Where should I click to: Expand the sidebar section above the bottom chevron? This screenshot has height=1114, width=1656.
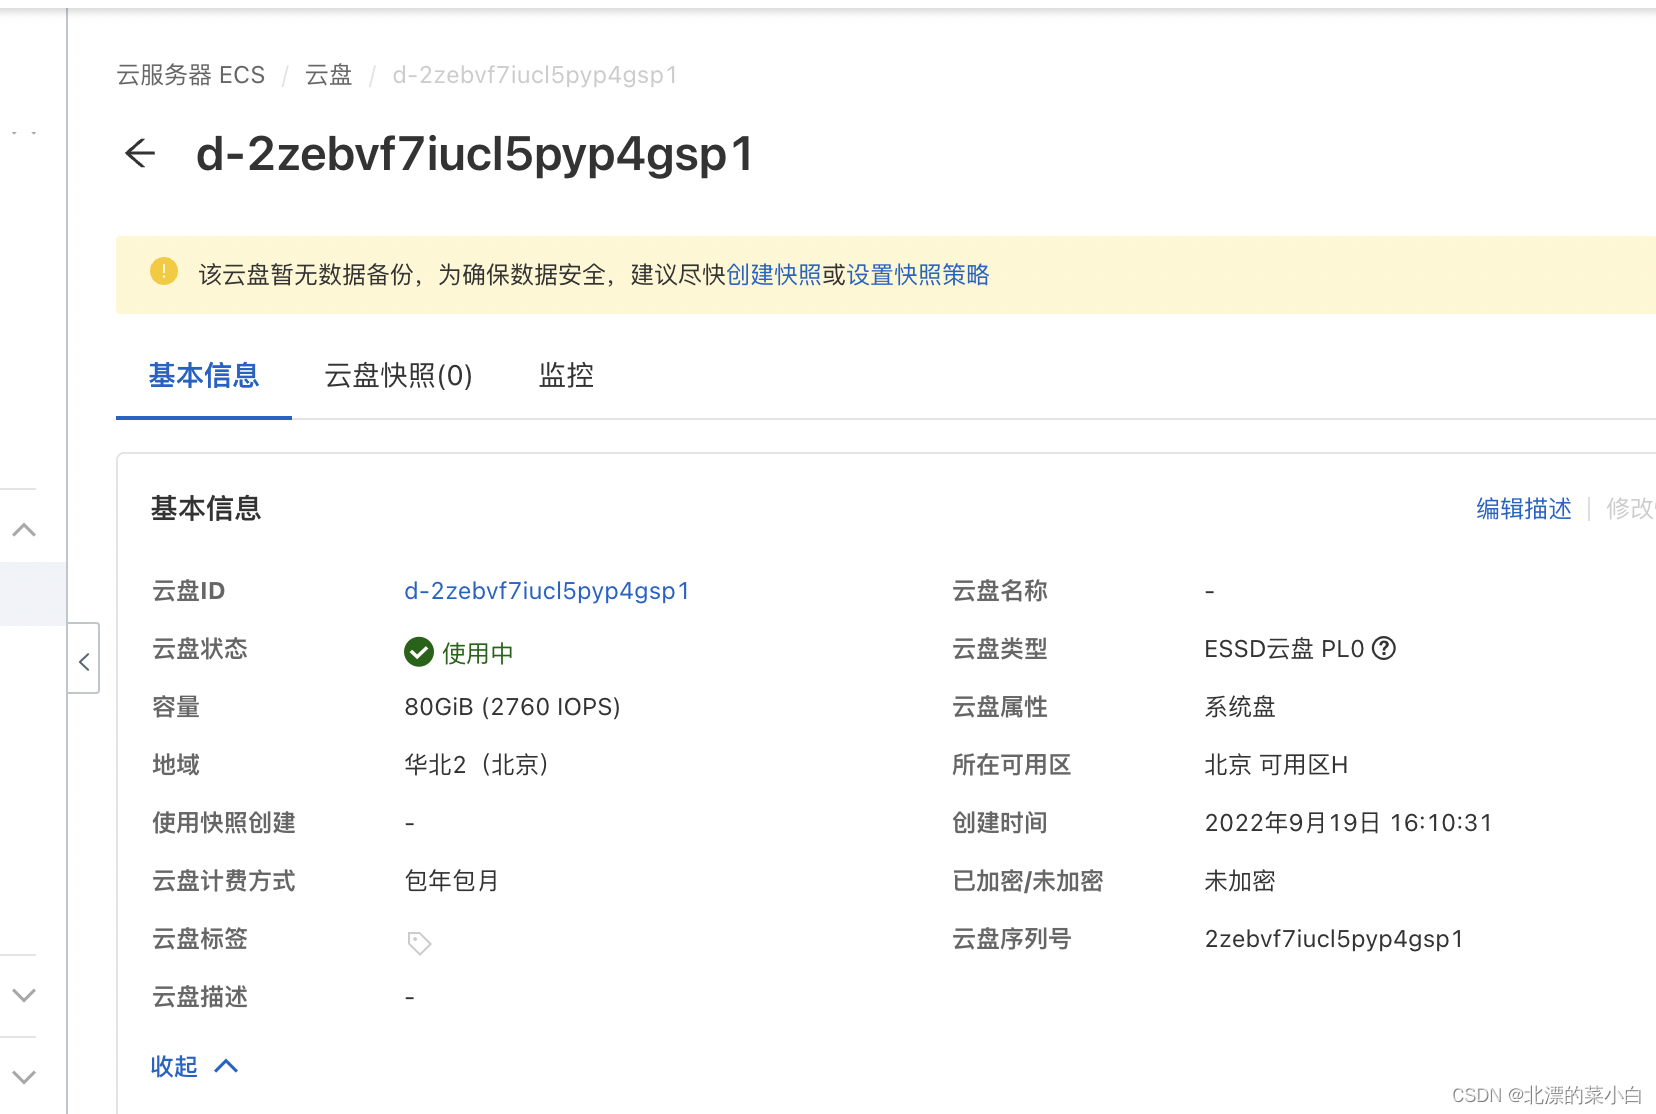point(24,995)
